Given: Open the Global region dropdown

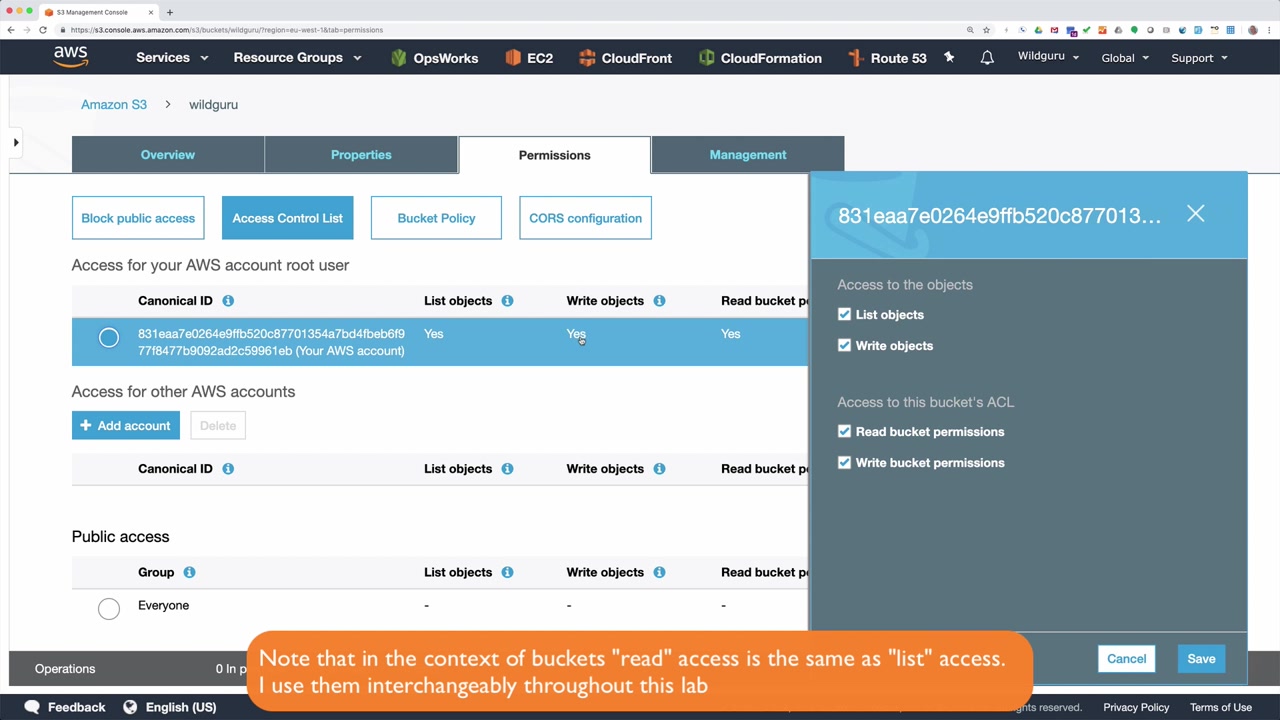Looking at the screenshot, I should point(1125,58).
